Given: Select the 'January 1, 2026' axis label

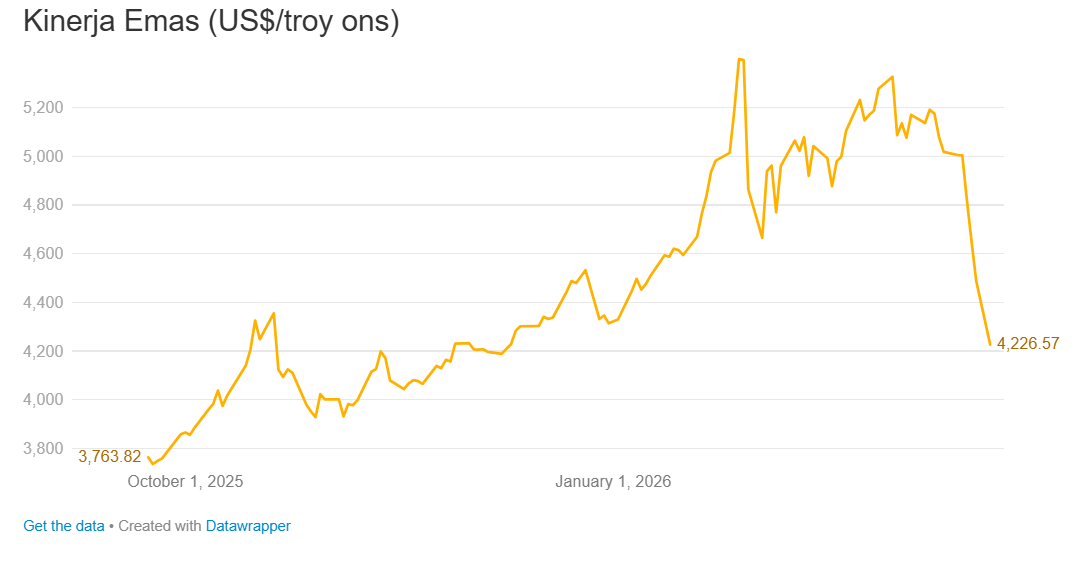Looking at the screenshot, I should tap(613, 481).
